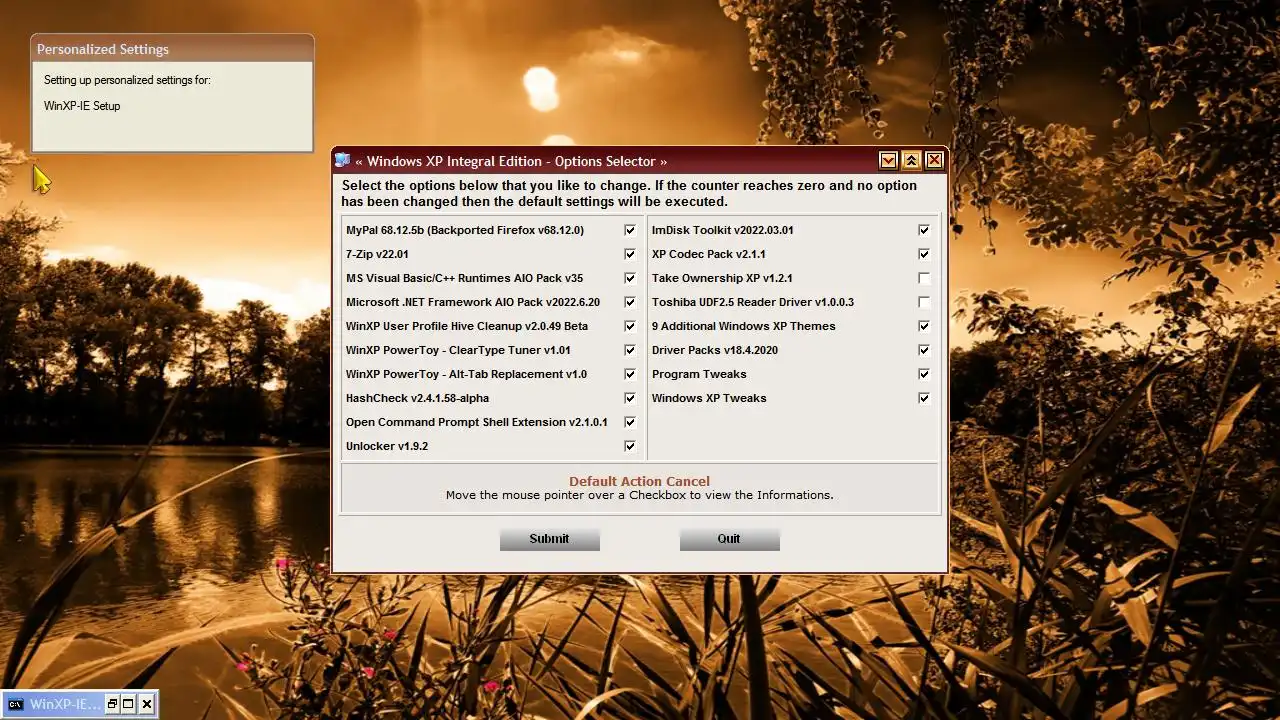The height and width of the screenshot is (720, 1280).
Task: Close the WinXP-IE taskbar window
Action: click(147, 704)
